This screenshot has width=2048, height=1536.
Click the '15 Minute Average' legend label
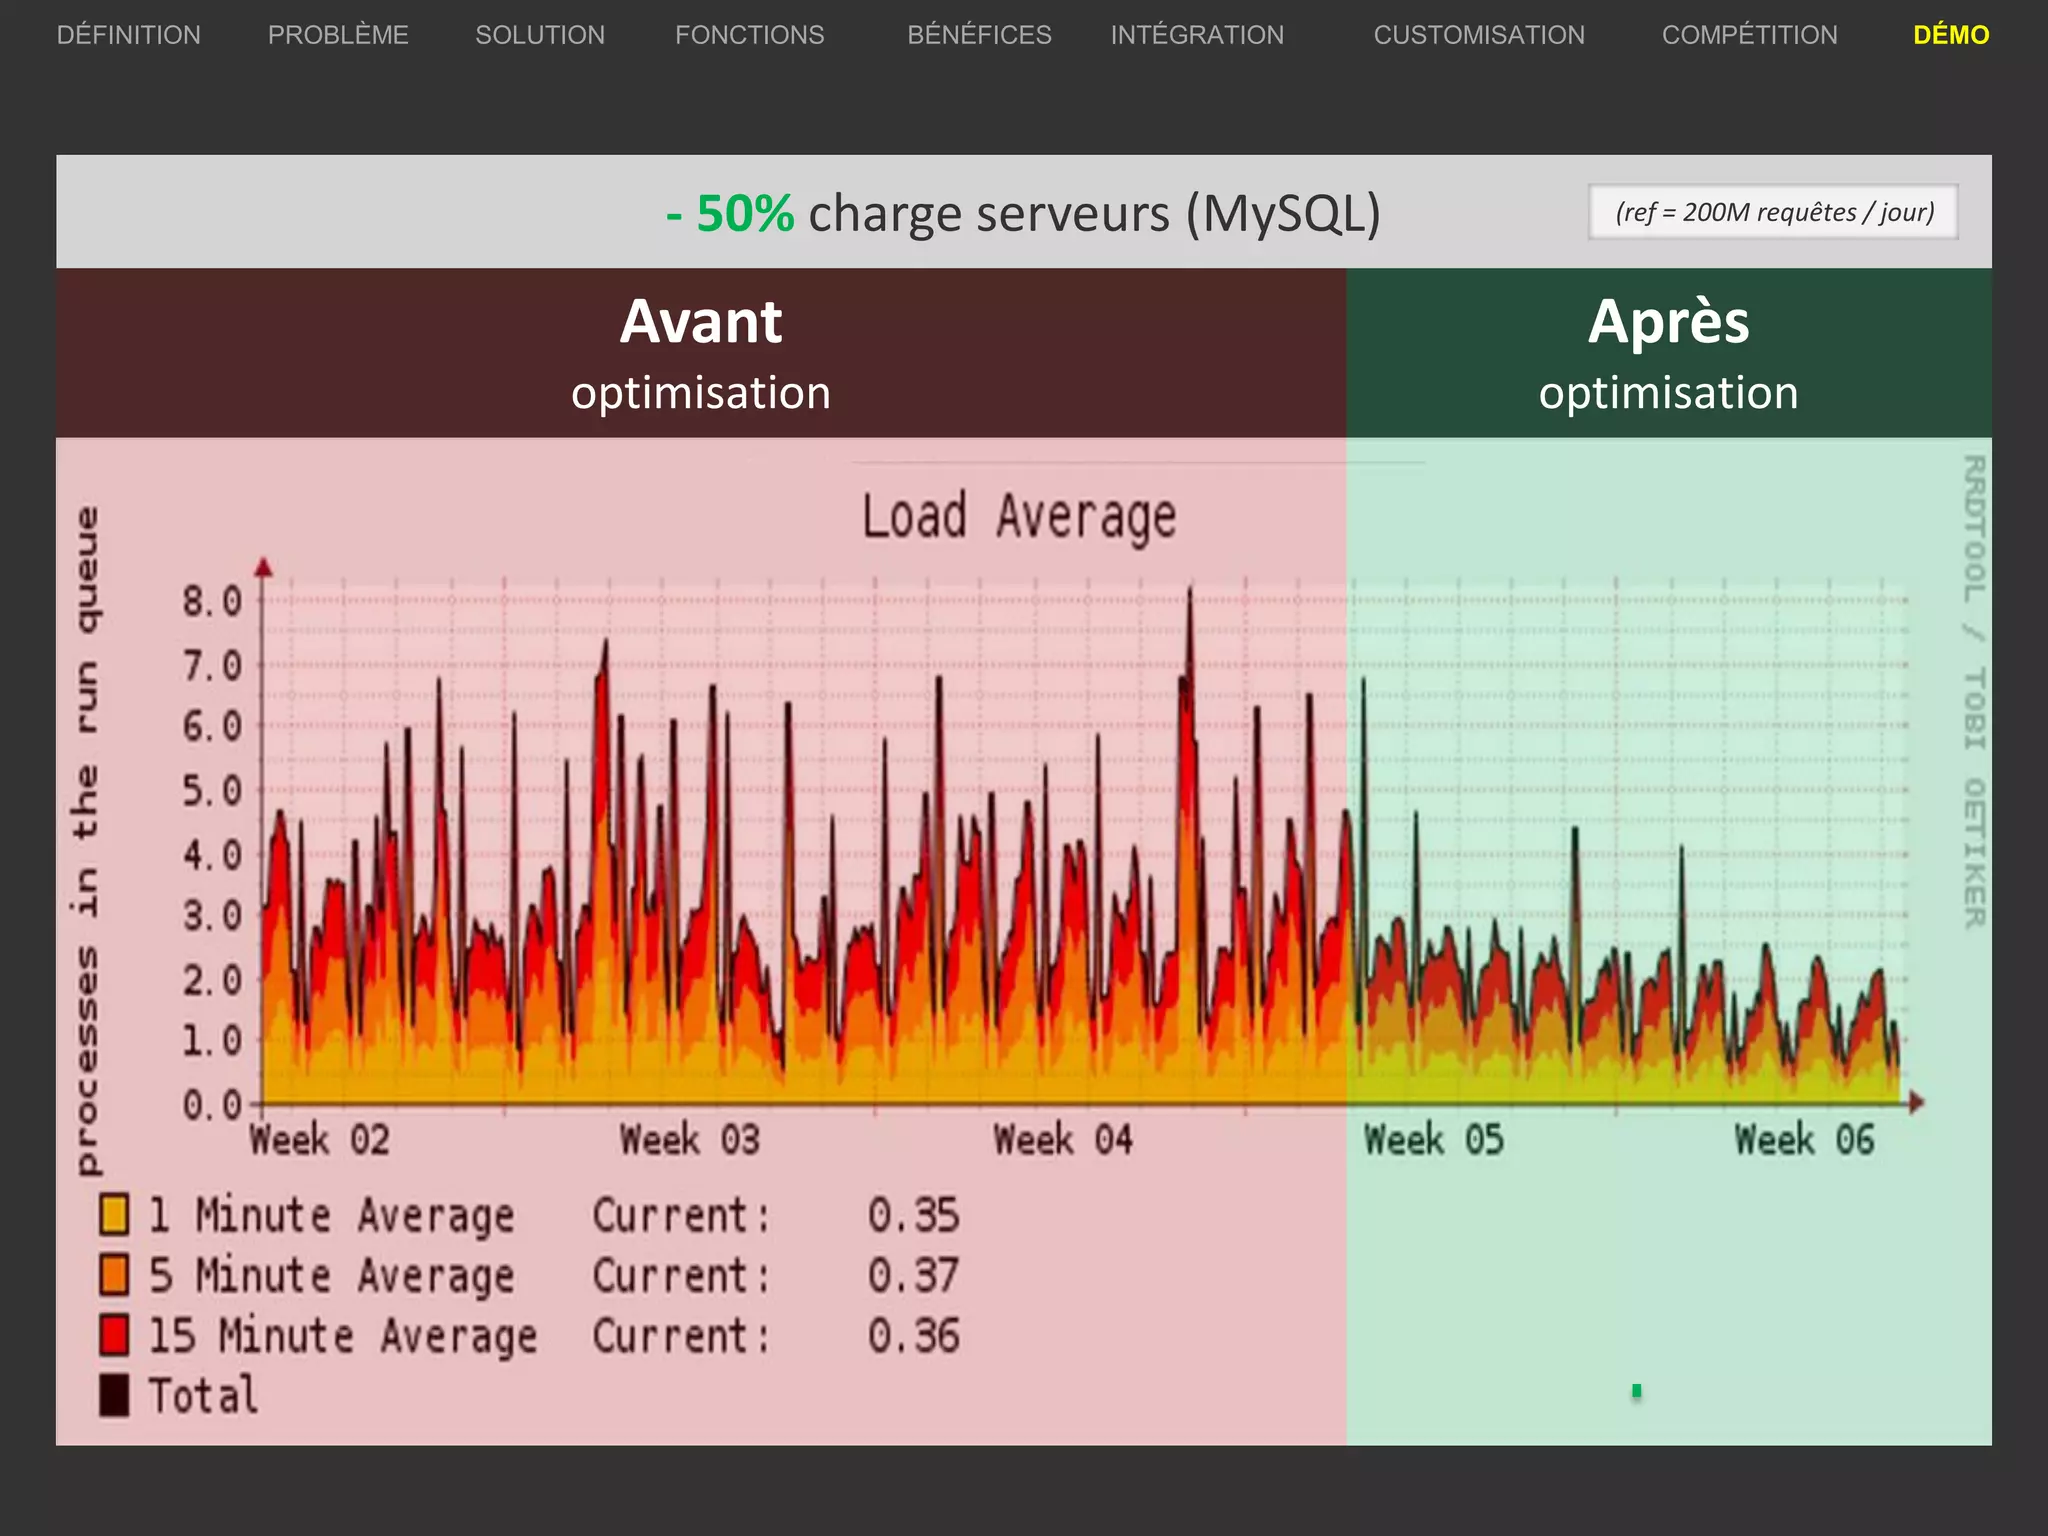(x=343, y=1337)
